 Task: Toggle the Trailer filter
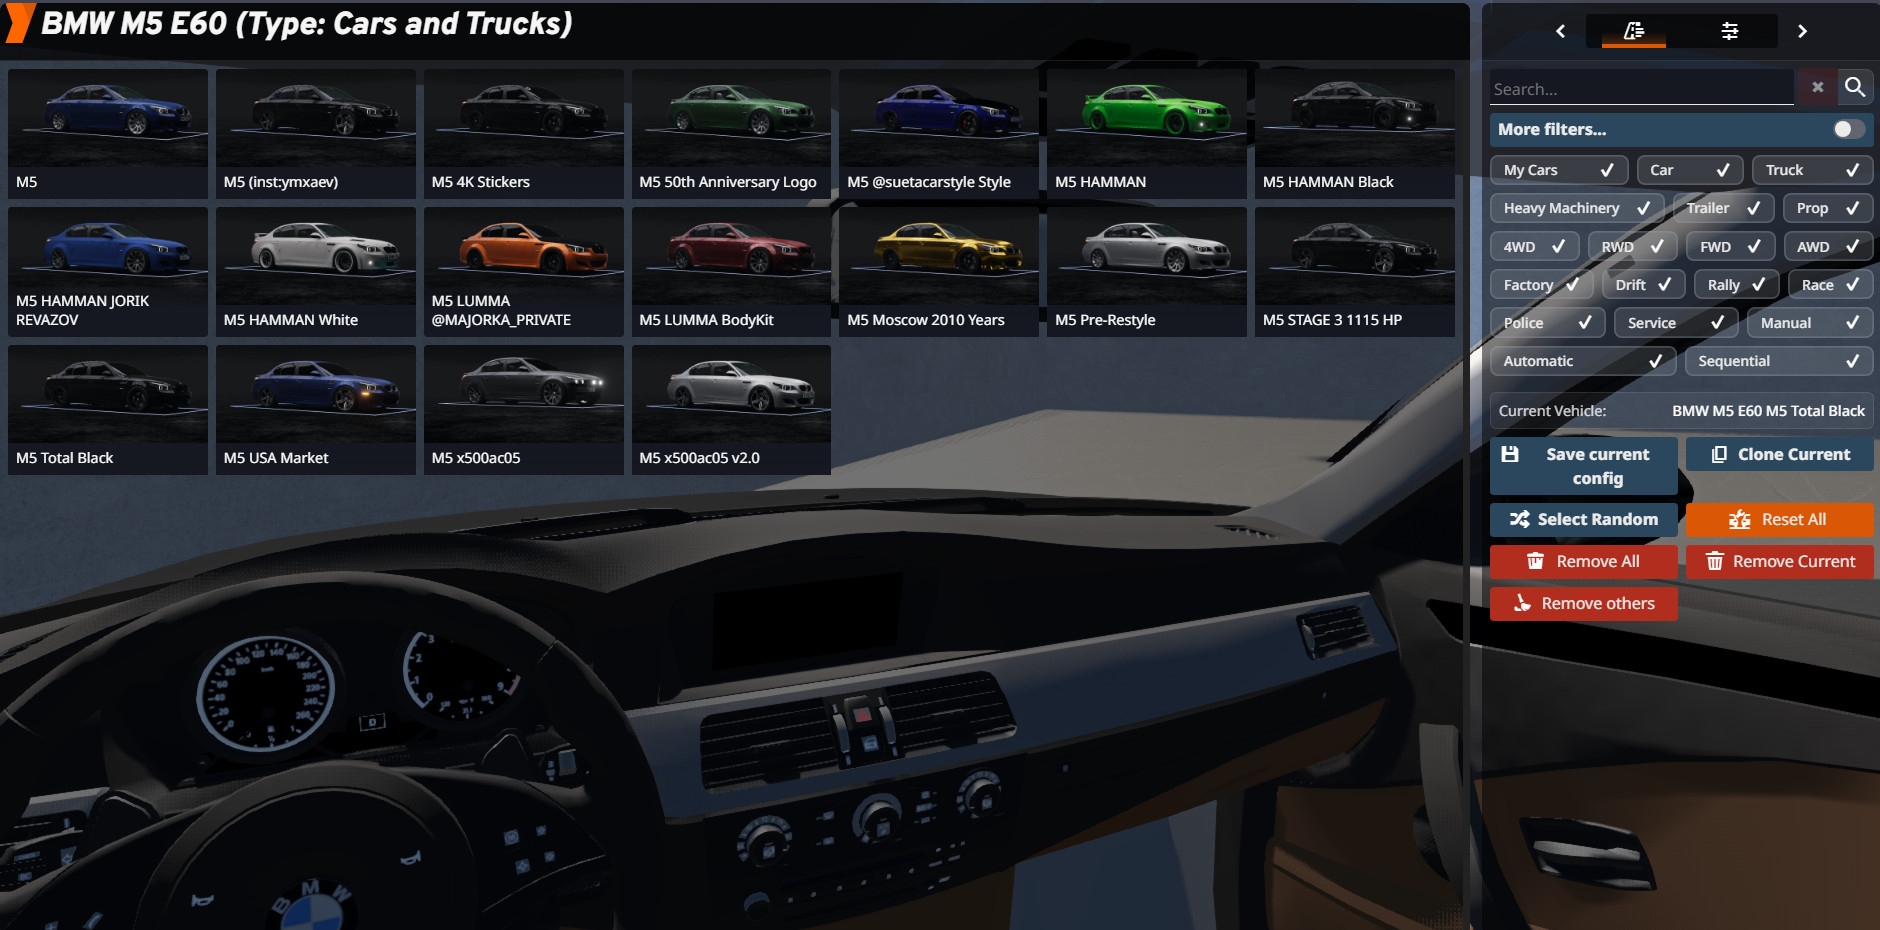point(1723,208)
